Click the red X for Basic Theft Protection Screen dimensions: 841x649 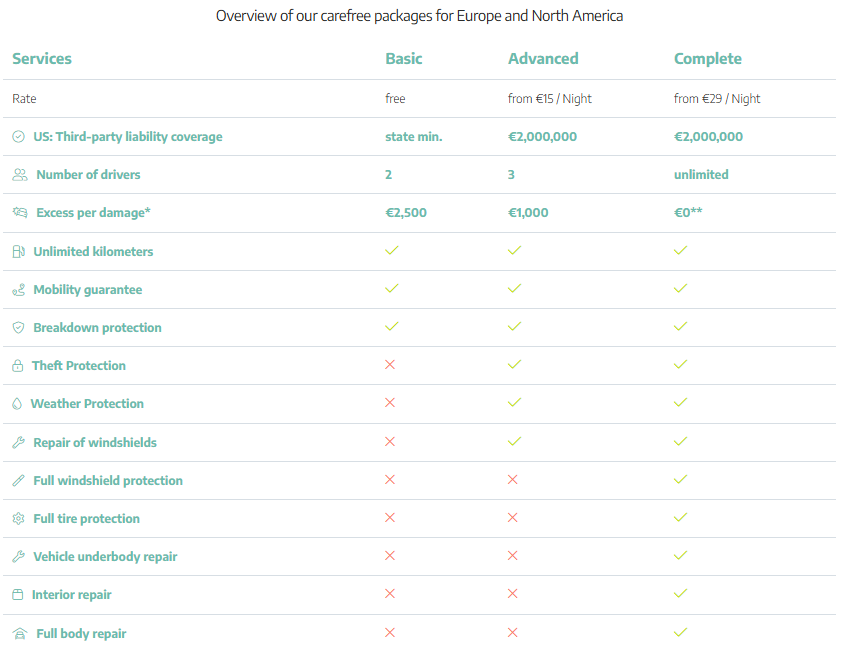[390, 365]
